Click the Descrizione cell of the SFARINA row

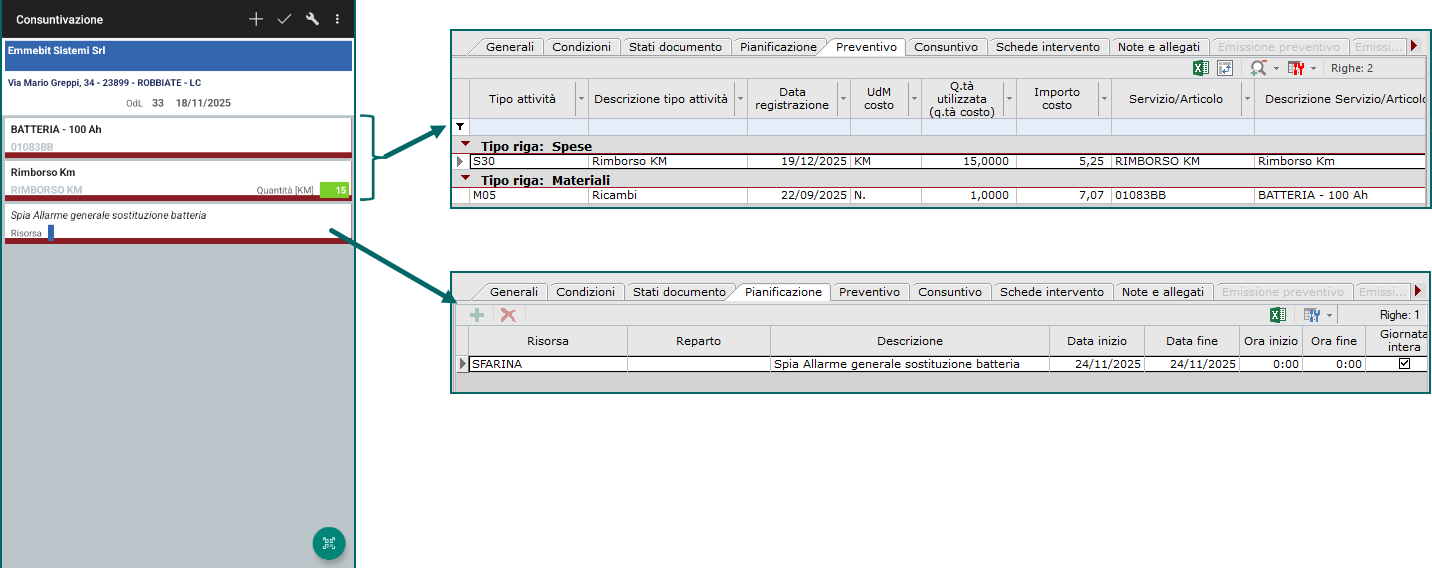point(909,364)
